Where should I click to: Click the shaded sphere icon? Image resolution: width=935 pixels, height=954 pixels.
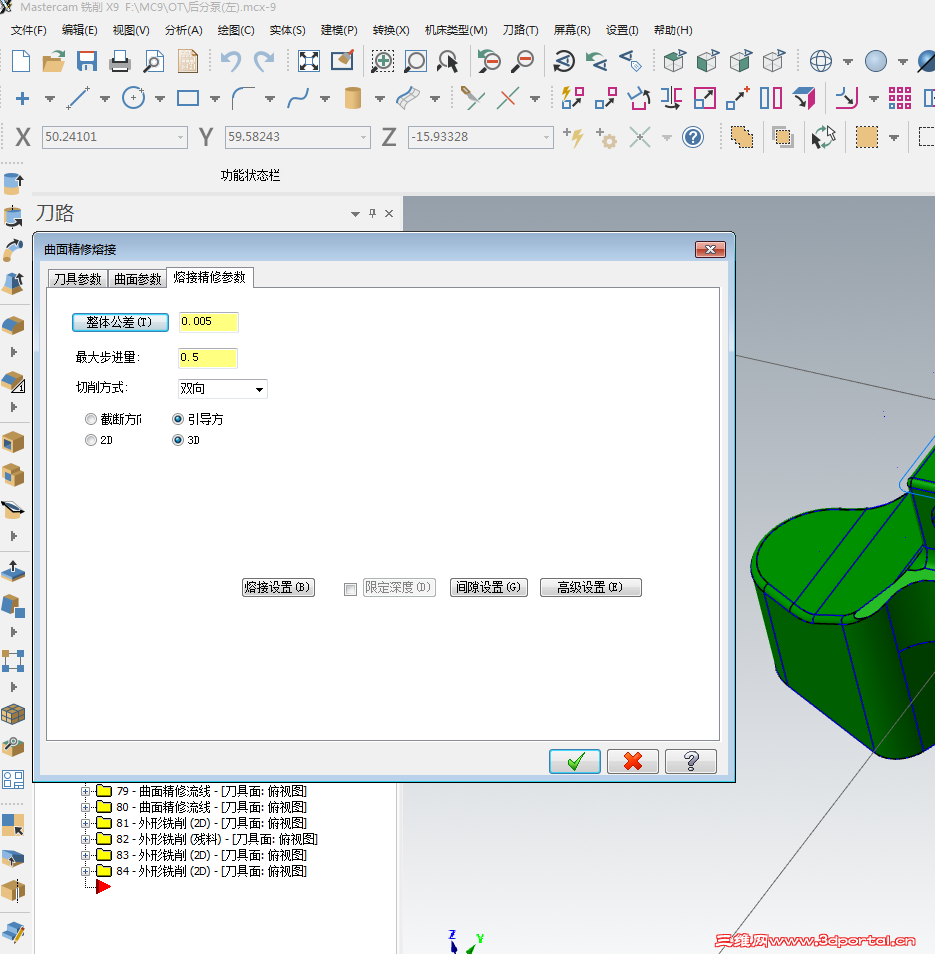pyautogui.click(x=875, y=61)
